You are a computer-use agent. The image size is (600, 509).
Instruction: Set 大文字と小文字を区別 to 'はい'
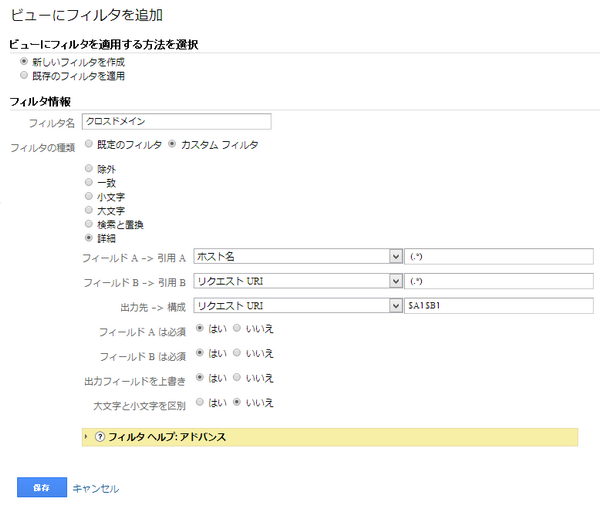[200, 402]
